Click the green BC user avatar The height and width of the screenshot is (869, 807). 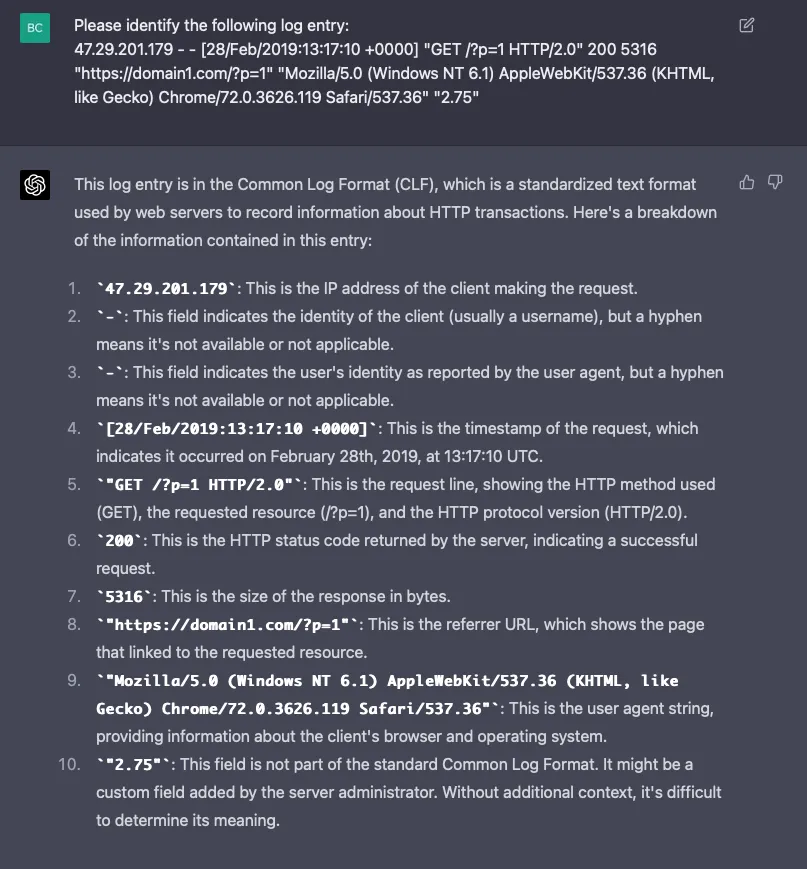(x=35, y=28)
